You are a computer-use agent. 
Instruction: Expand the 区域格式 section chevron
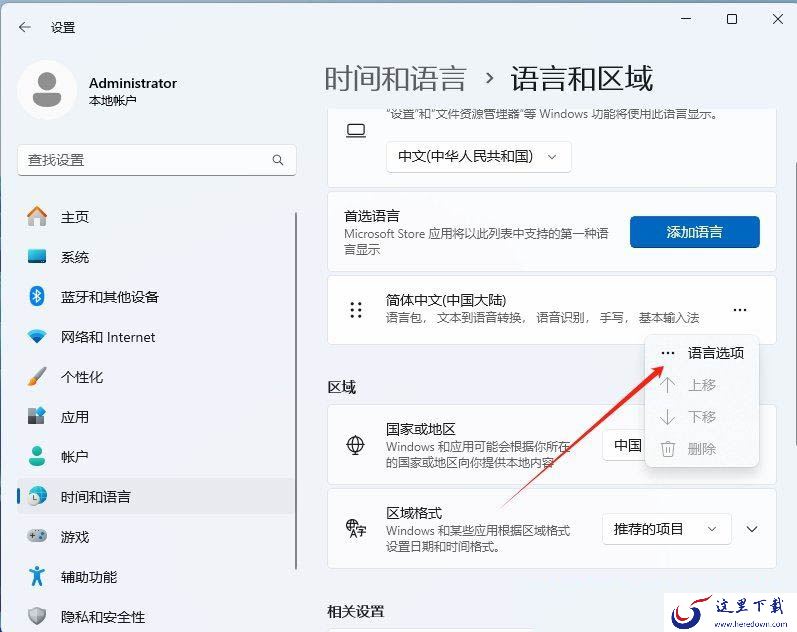(x=752, y=529)
